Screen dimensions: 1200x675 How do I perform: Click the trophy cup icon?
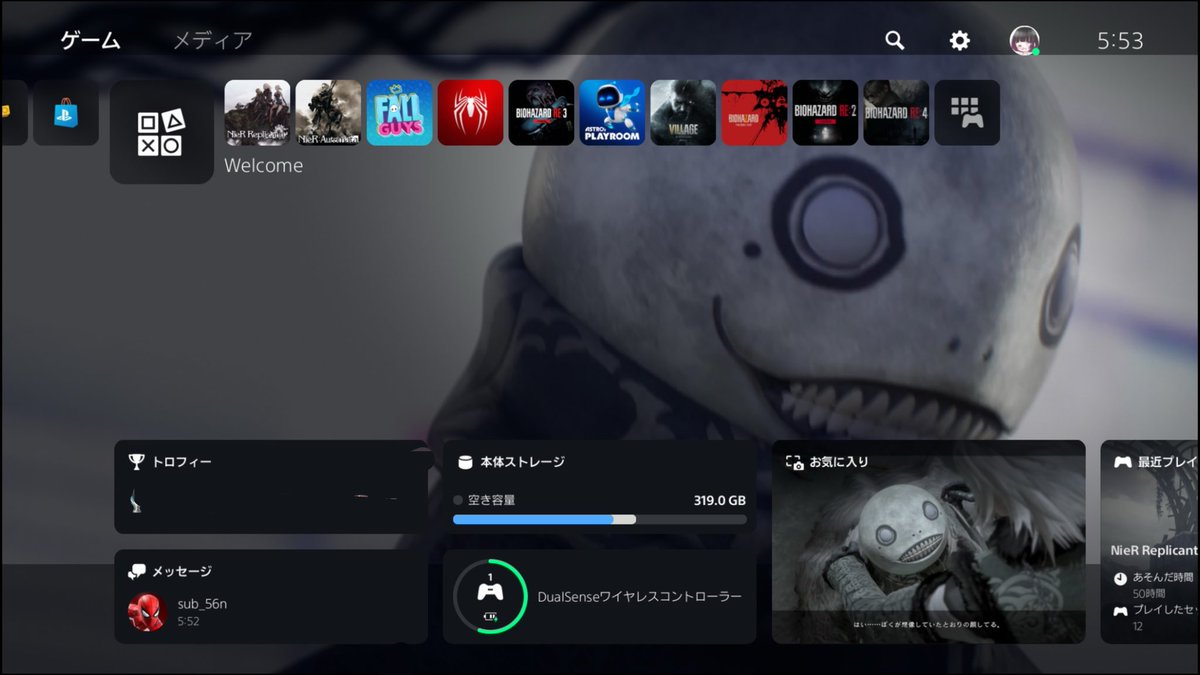[136, 462]
